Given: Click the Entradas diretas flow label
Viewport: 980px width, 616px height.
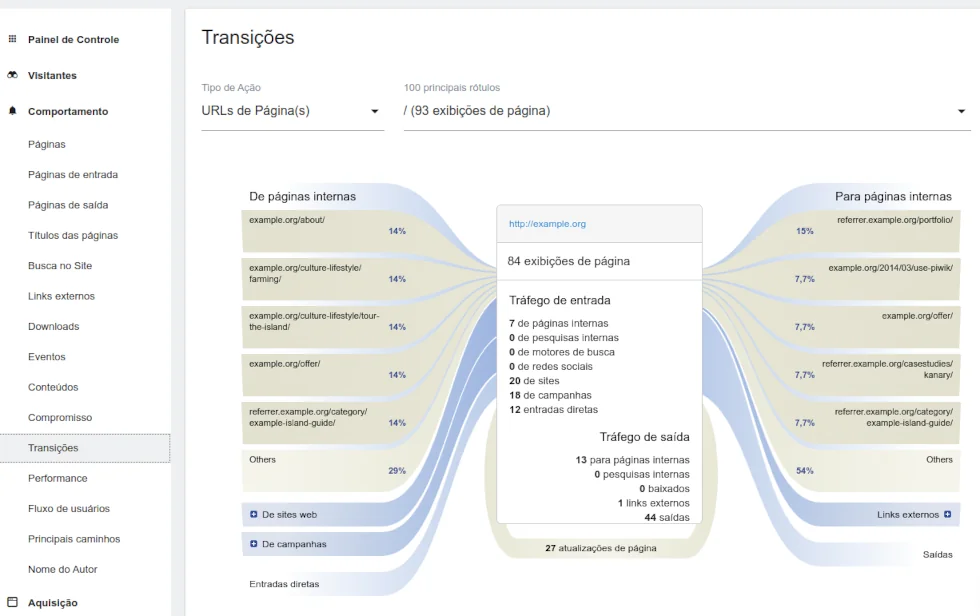Looking at the screenshot, I should 284,584.
